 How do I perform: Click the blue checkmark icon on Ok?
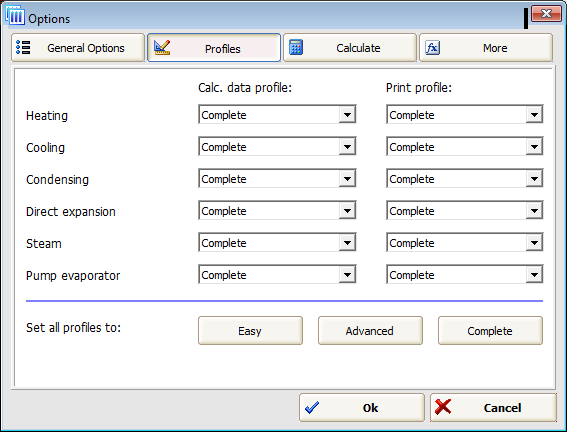click(x=312, y=407)
